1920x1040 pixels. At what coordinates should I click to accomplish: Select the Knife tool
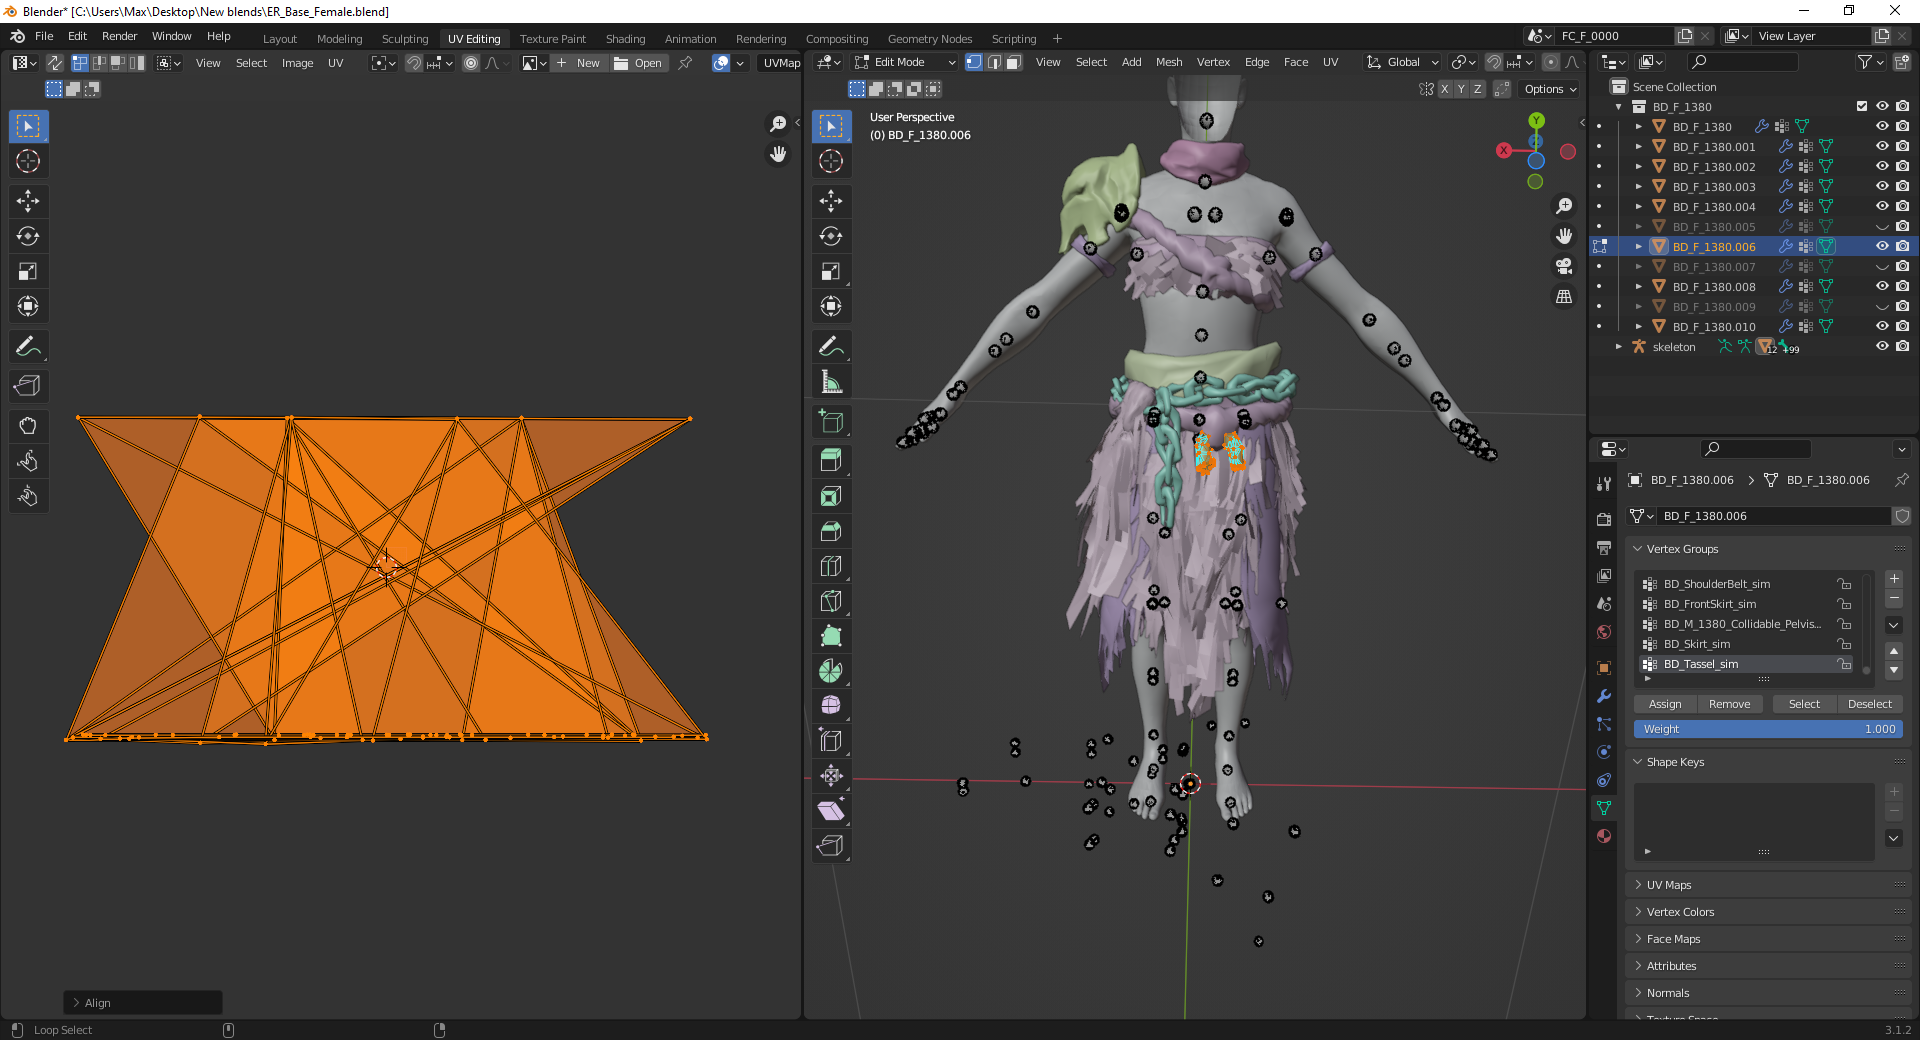click(x=831, y=601)
